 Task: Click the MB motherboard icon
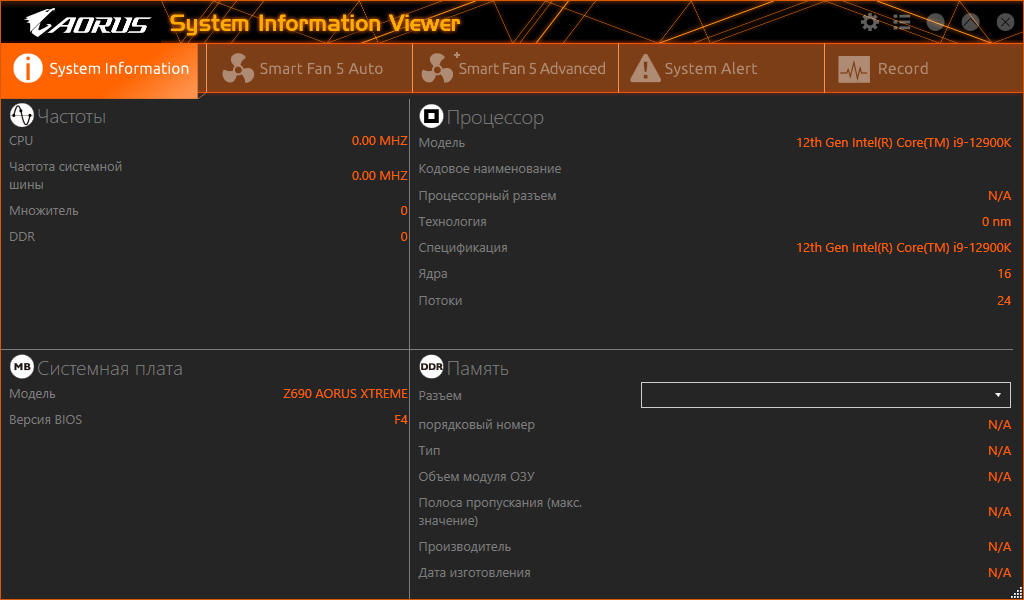point(22,367)
